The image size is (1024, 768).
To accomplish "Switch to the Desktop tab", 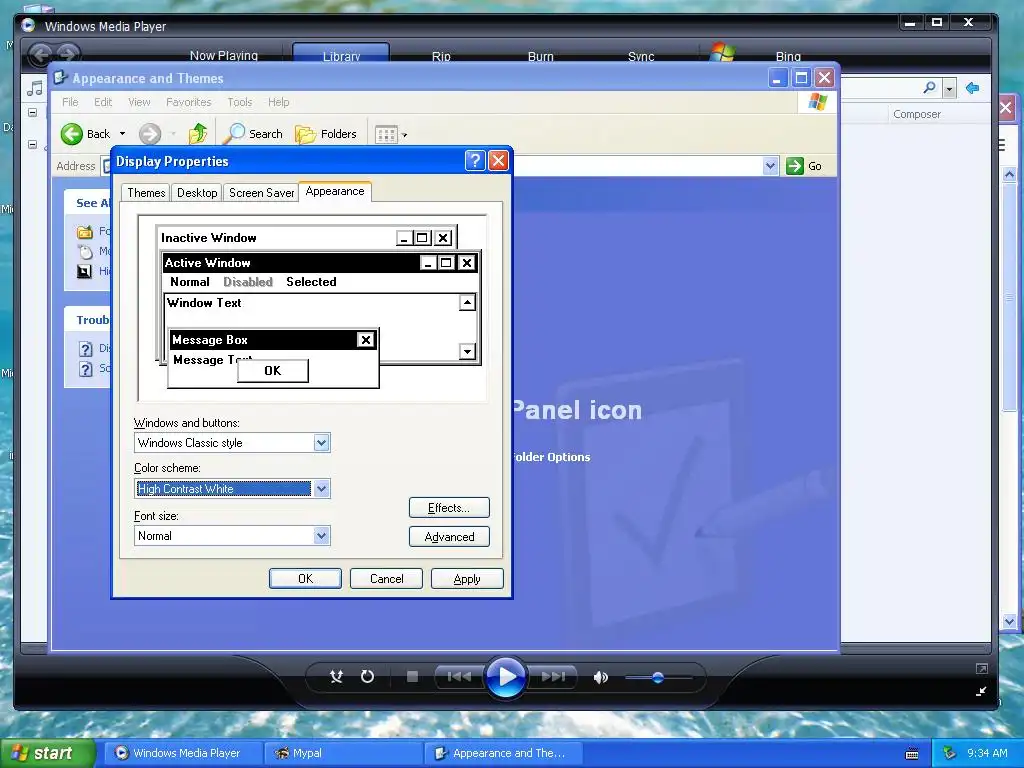I will pos(197,193).
